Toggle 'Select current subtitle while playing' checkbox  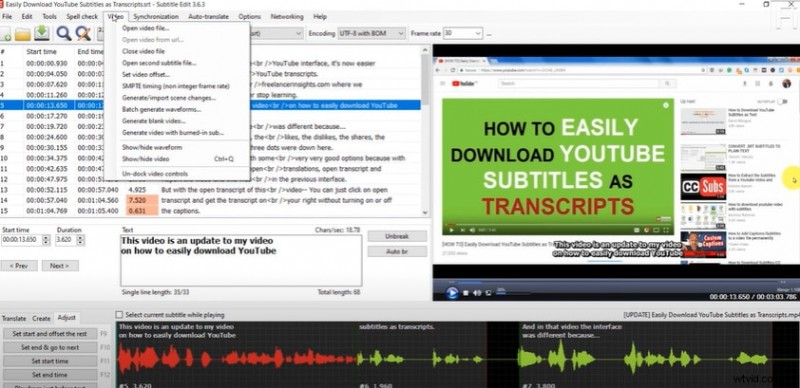(x=119, y=315)
